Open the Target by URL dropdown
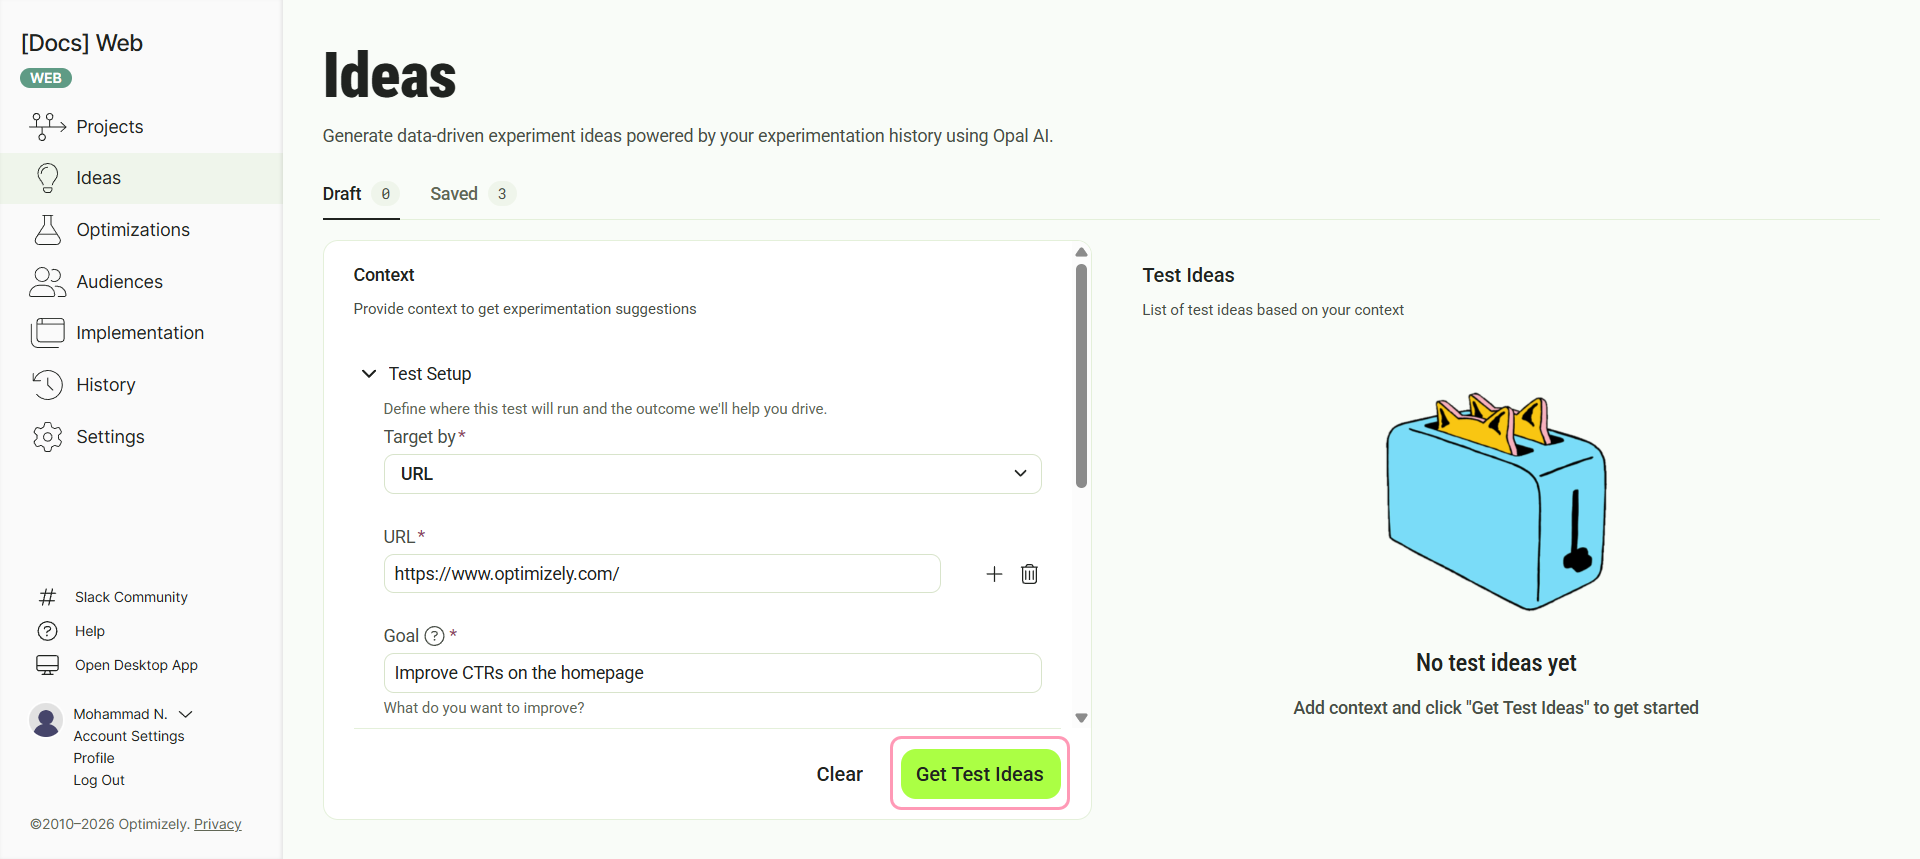 (x=712, y=474)
